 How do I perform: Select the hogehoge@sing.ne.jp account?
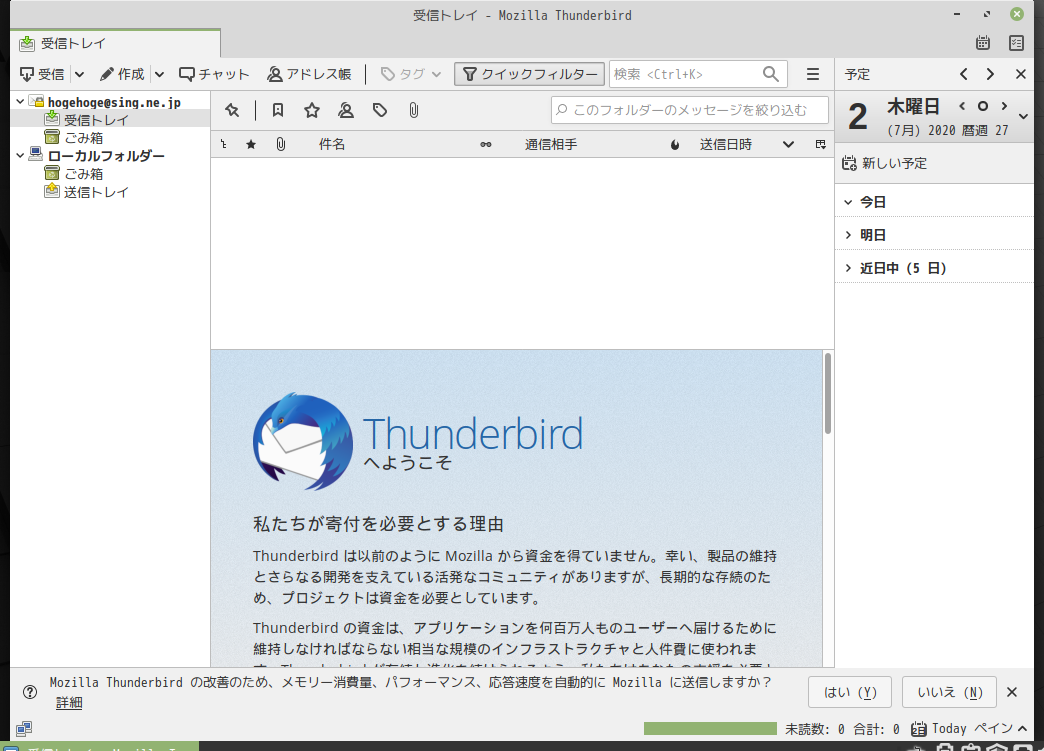pos(114,102)
